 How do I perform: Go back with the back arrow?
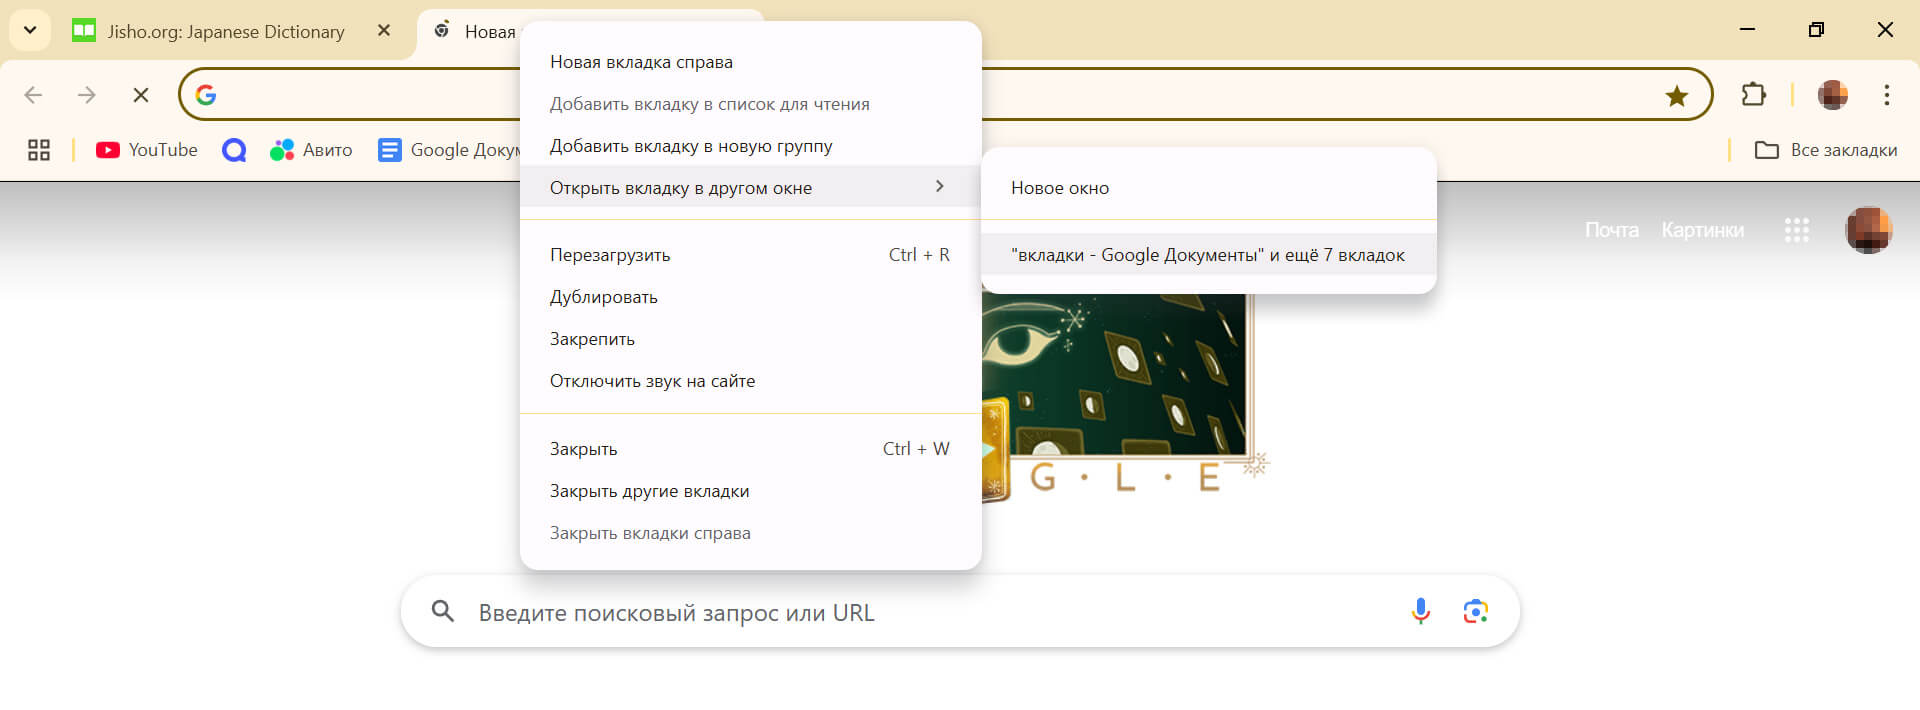coord(33,95)
